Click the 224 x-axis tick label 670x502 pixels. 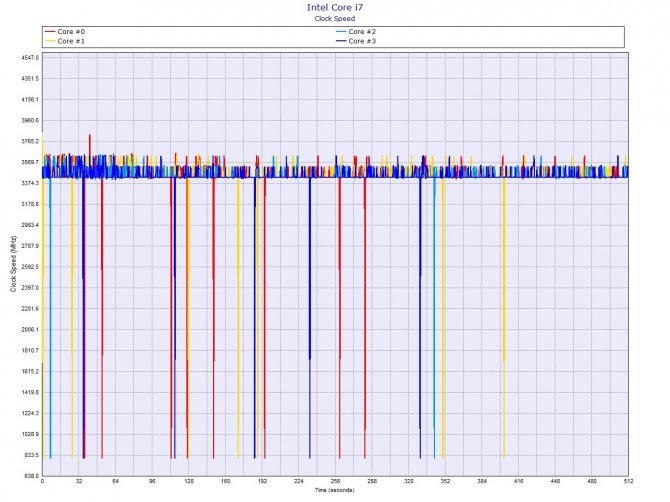pos(299,481)
